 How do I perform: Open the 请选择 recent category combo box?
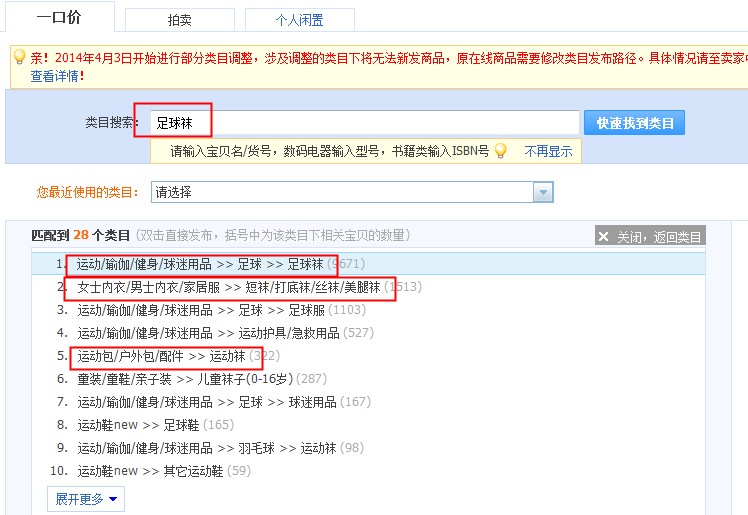[x=352, y=192]
